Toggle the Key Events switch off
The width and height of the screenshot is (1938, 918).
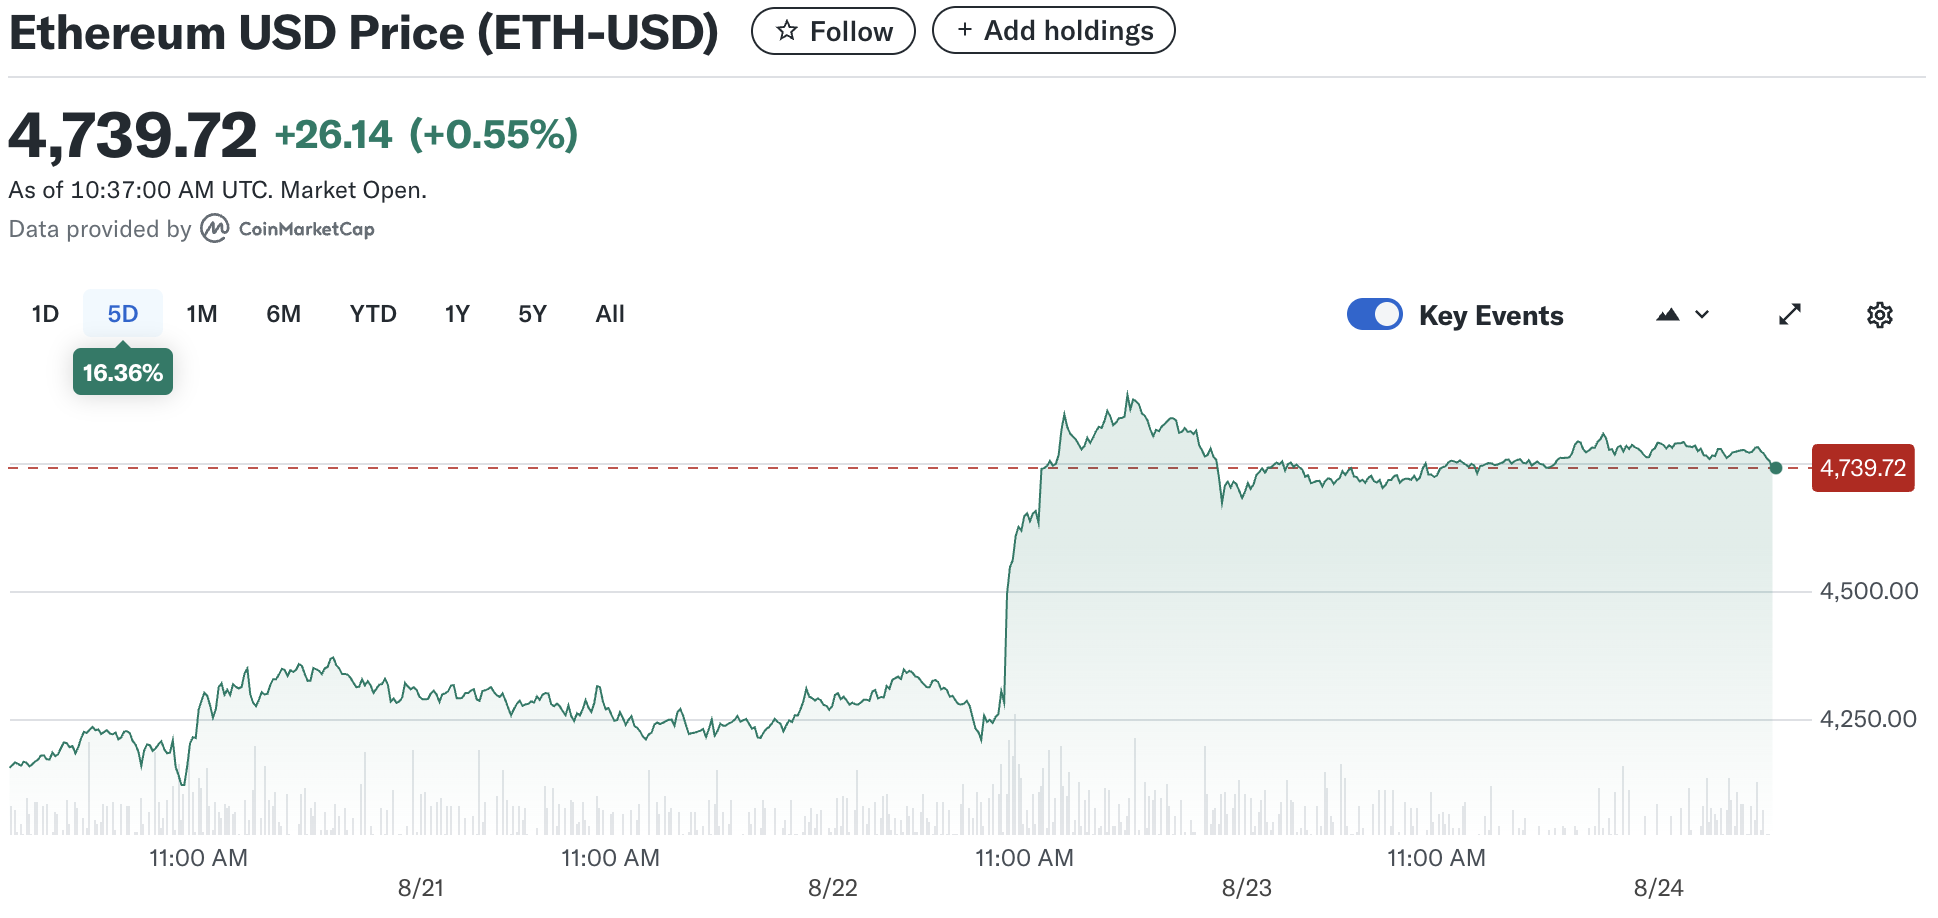[x=1374, y=315]
